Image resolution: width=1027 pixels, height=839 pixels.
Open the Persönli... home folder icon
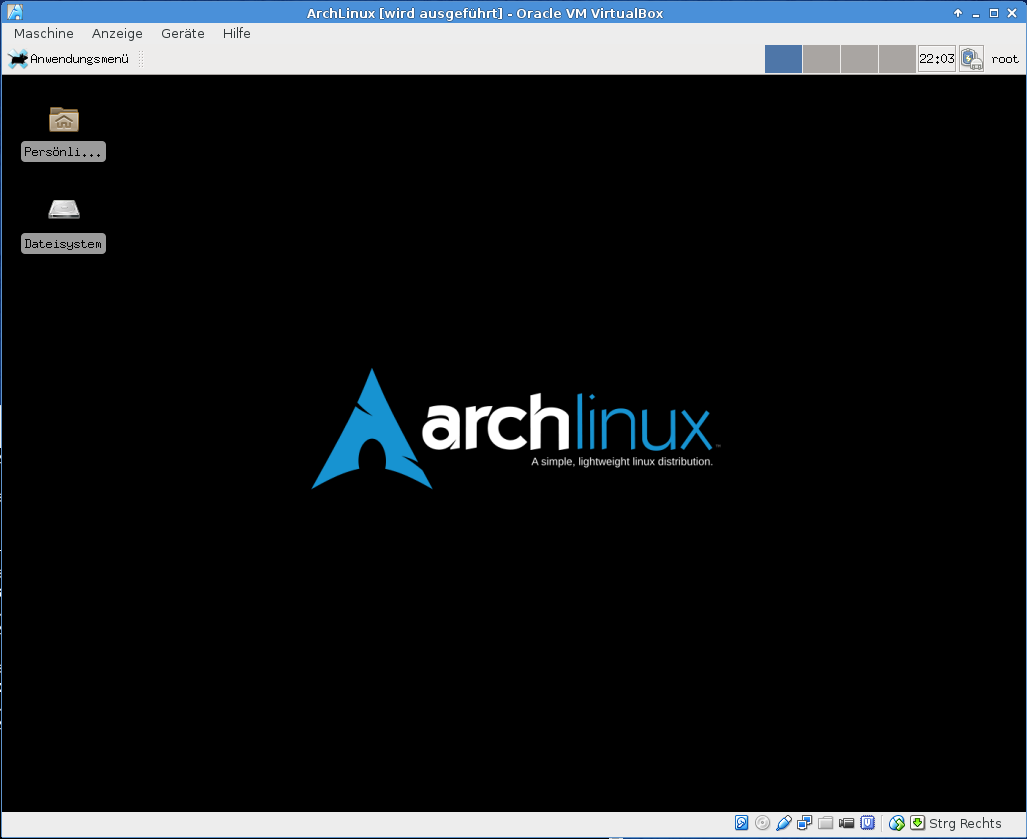point(64,120)
